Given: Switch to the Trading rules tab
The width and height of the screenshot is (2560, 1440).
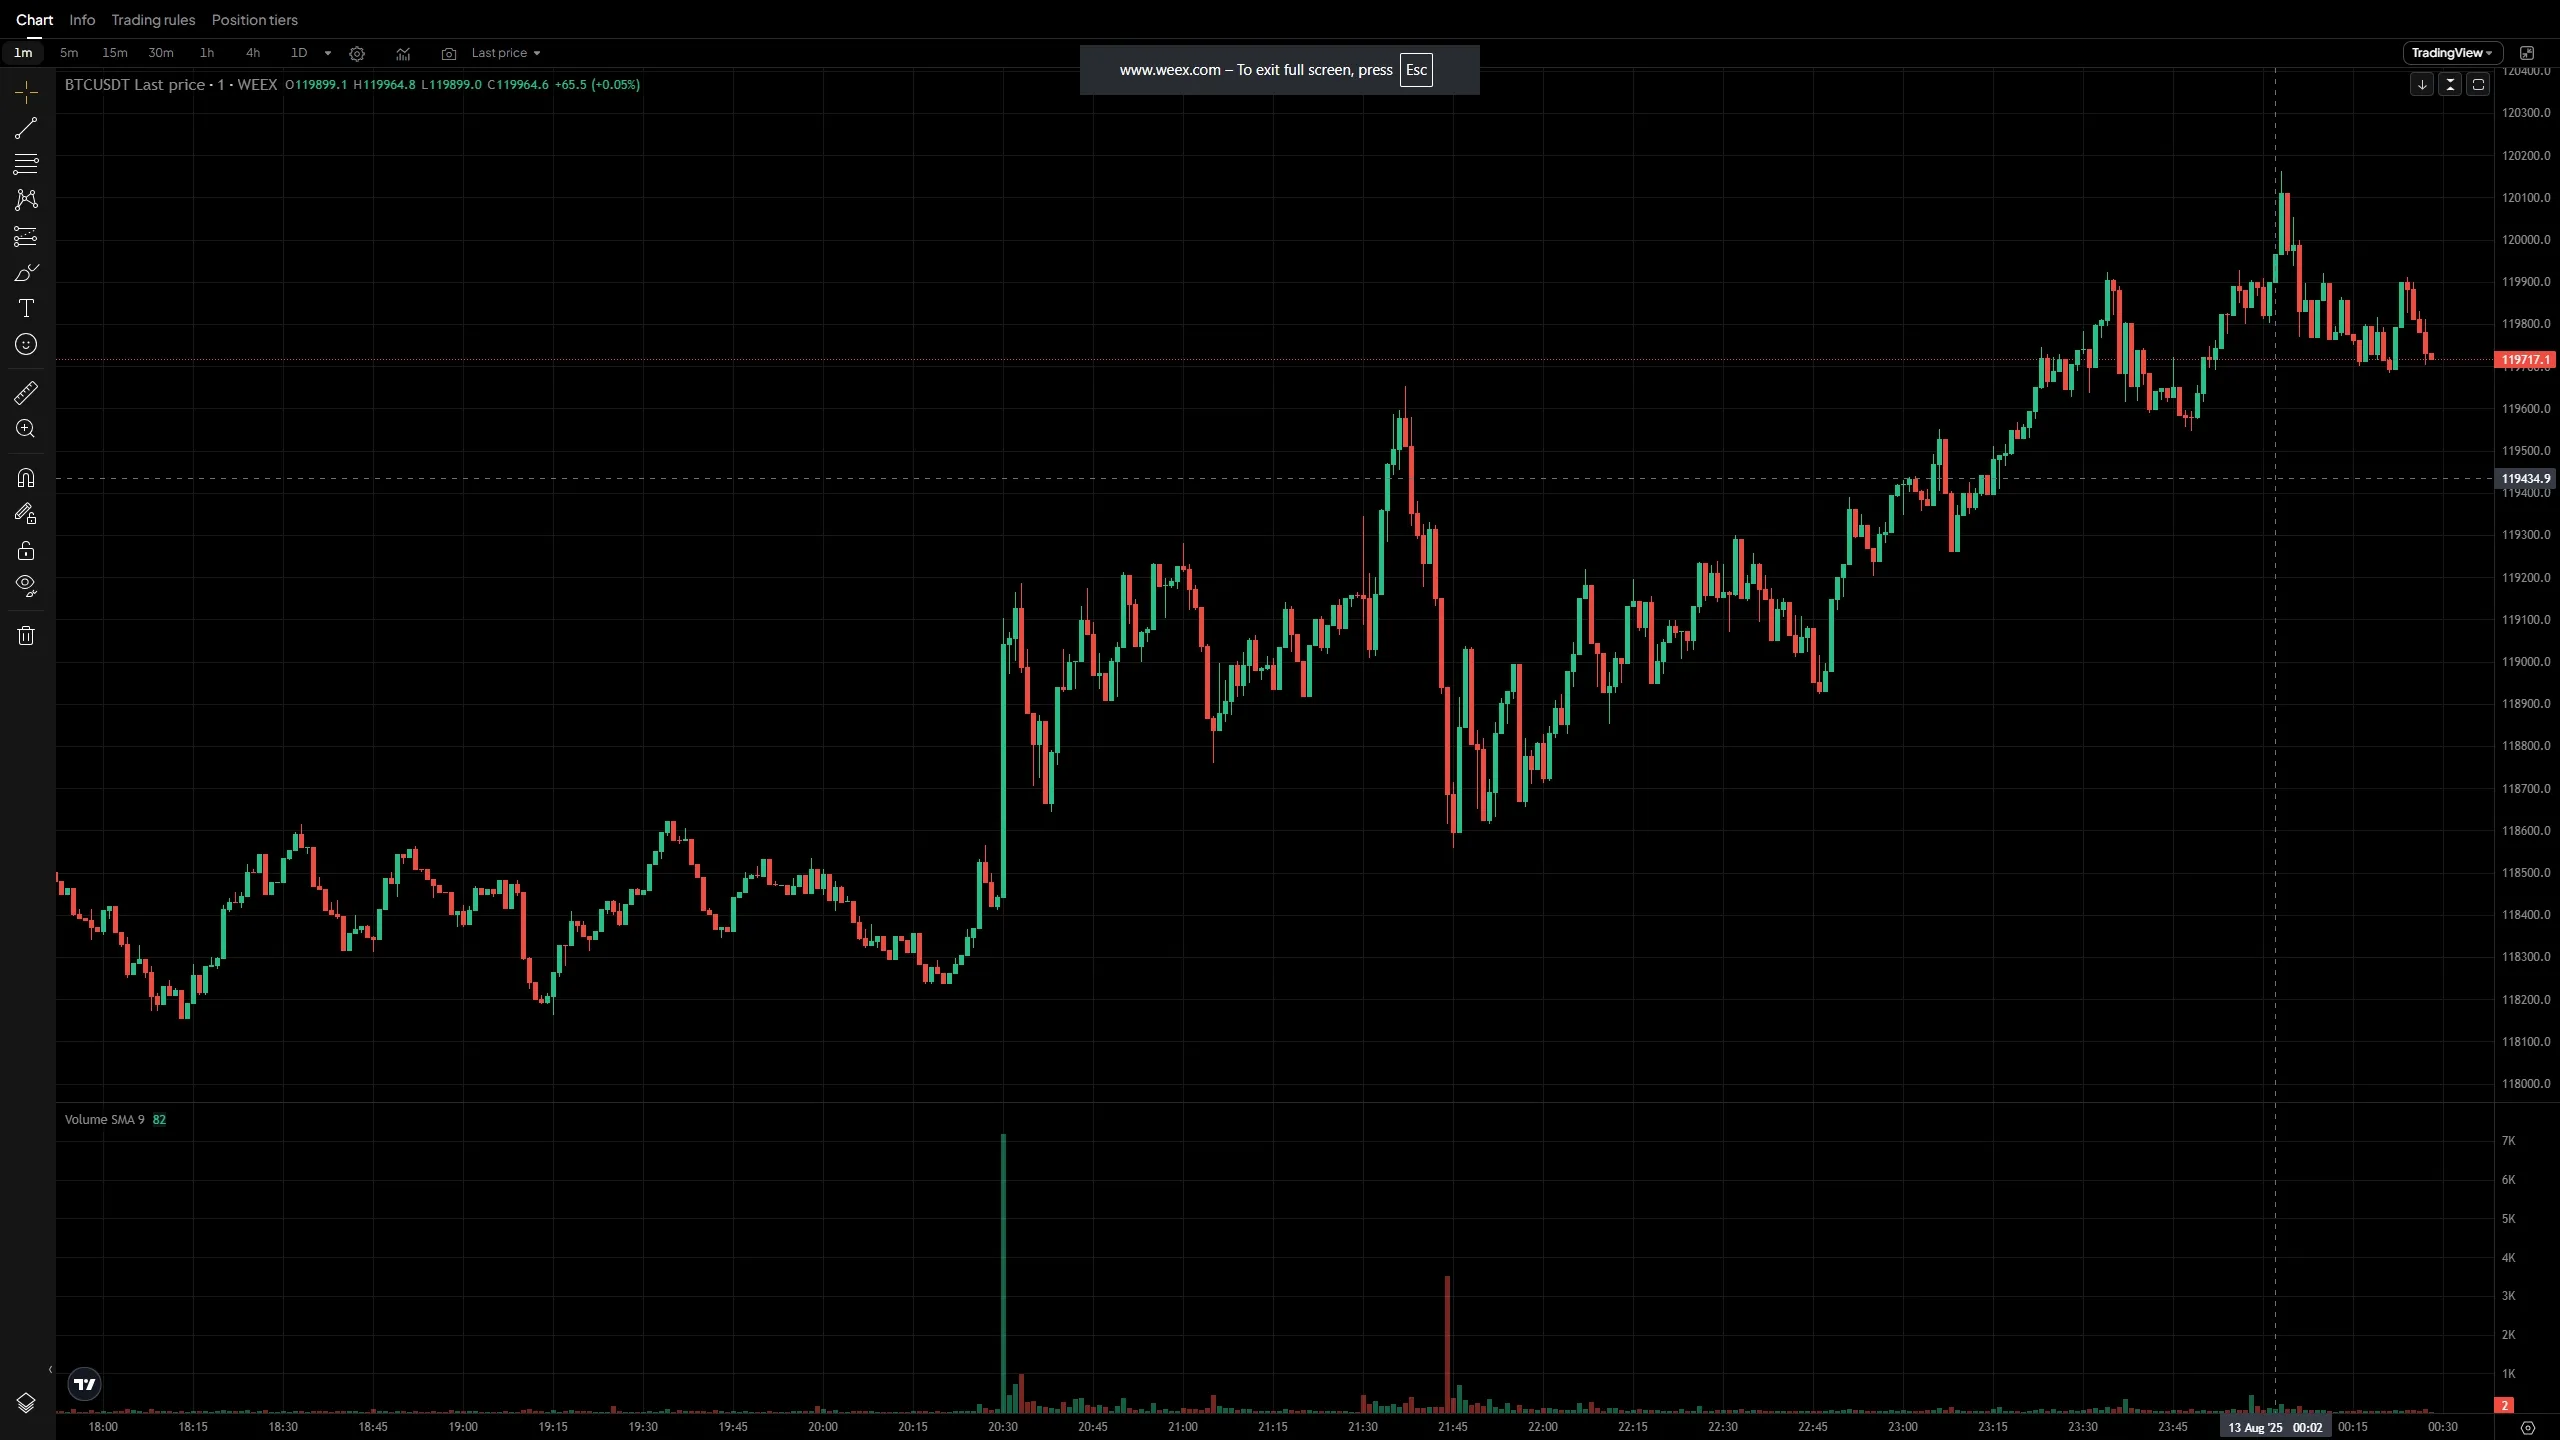Looking at the screenshot, I should [x=153, y=20].
